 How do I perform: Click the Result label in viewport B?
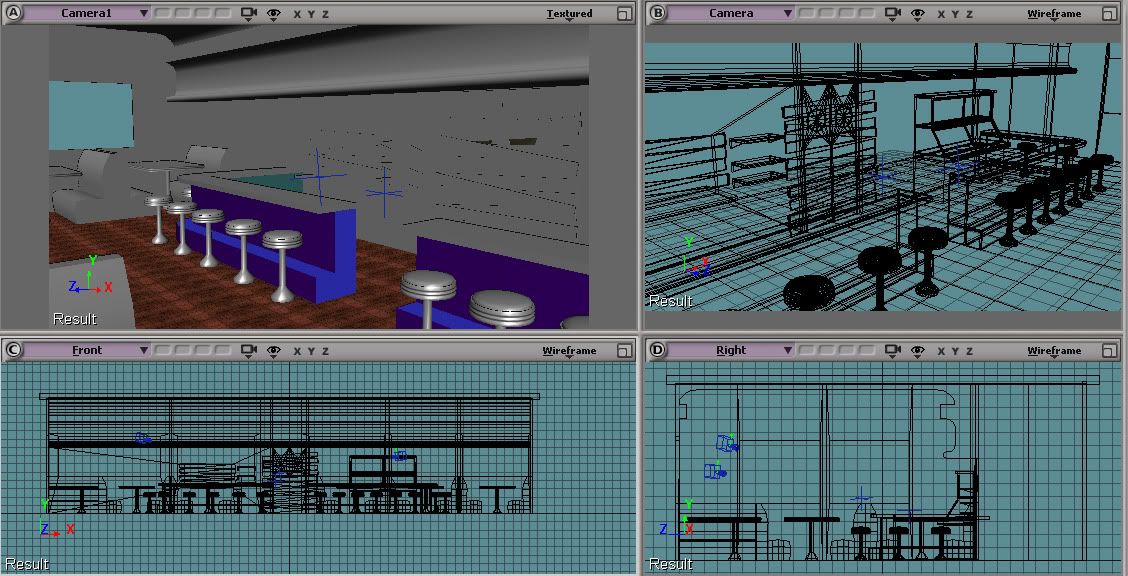[x=670, y=301]
